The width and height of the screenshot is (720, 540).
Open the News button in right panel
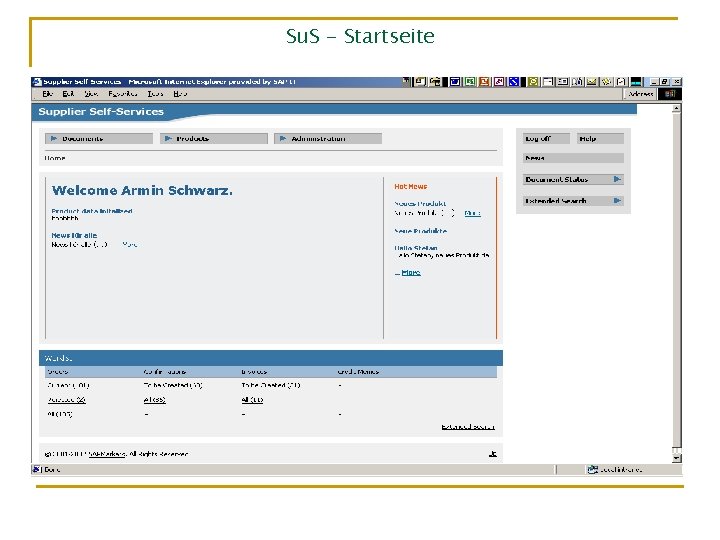pyautogui.click(x=573, y=158)
